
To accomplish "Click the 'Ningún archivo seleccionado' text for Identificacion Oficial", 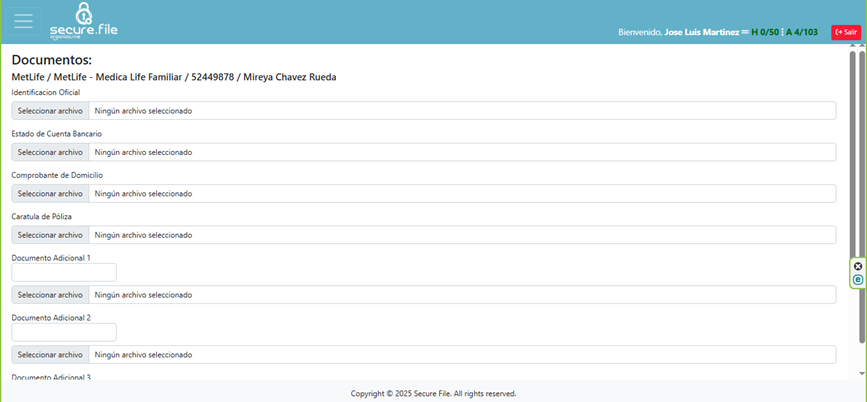I will (143, 111).
